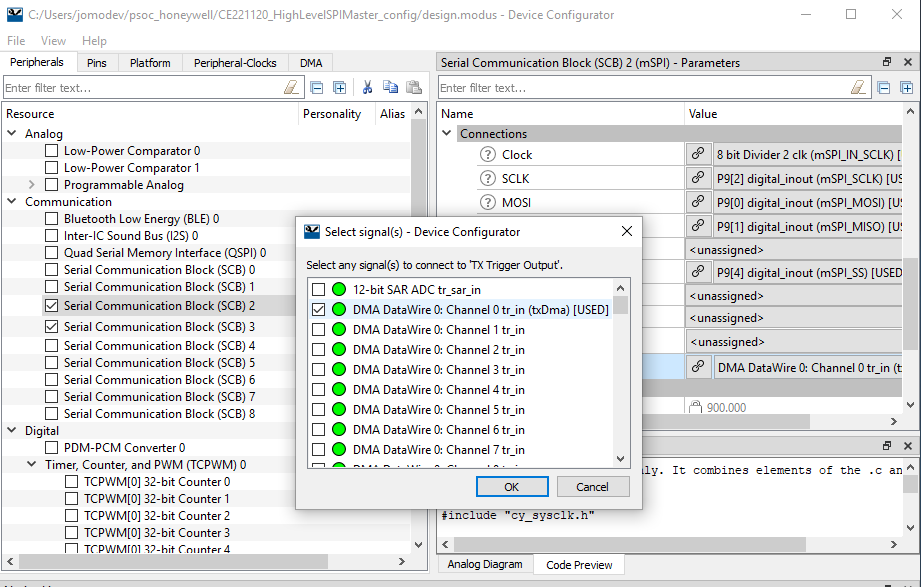The height and width of the screenshot is (587, 921).
Task: Click the link icon beside the DMA DataWire 0 Channel 0 value
Action: pyautogui.click(x=698, y=367)
